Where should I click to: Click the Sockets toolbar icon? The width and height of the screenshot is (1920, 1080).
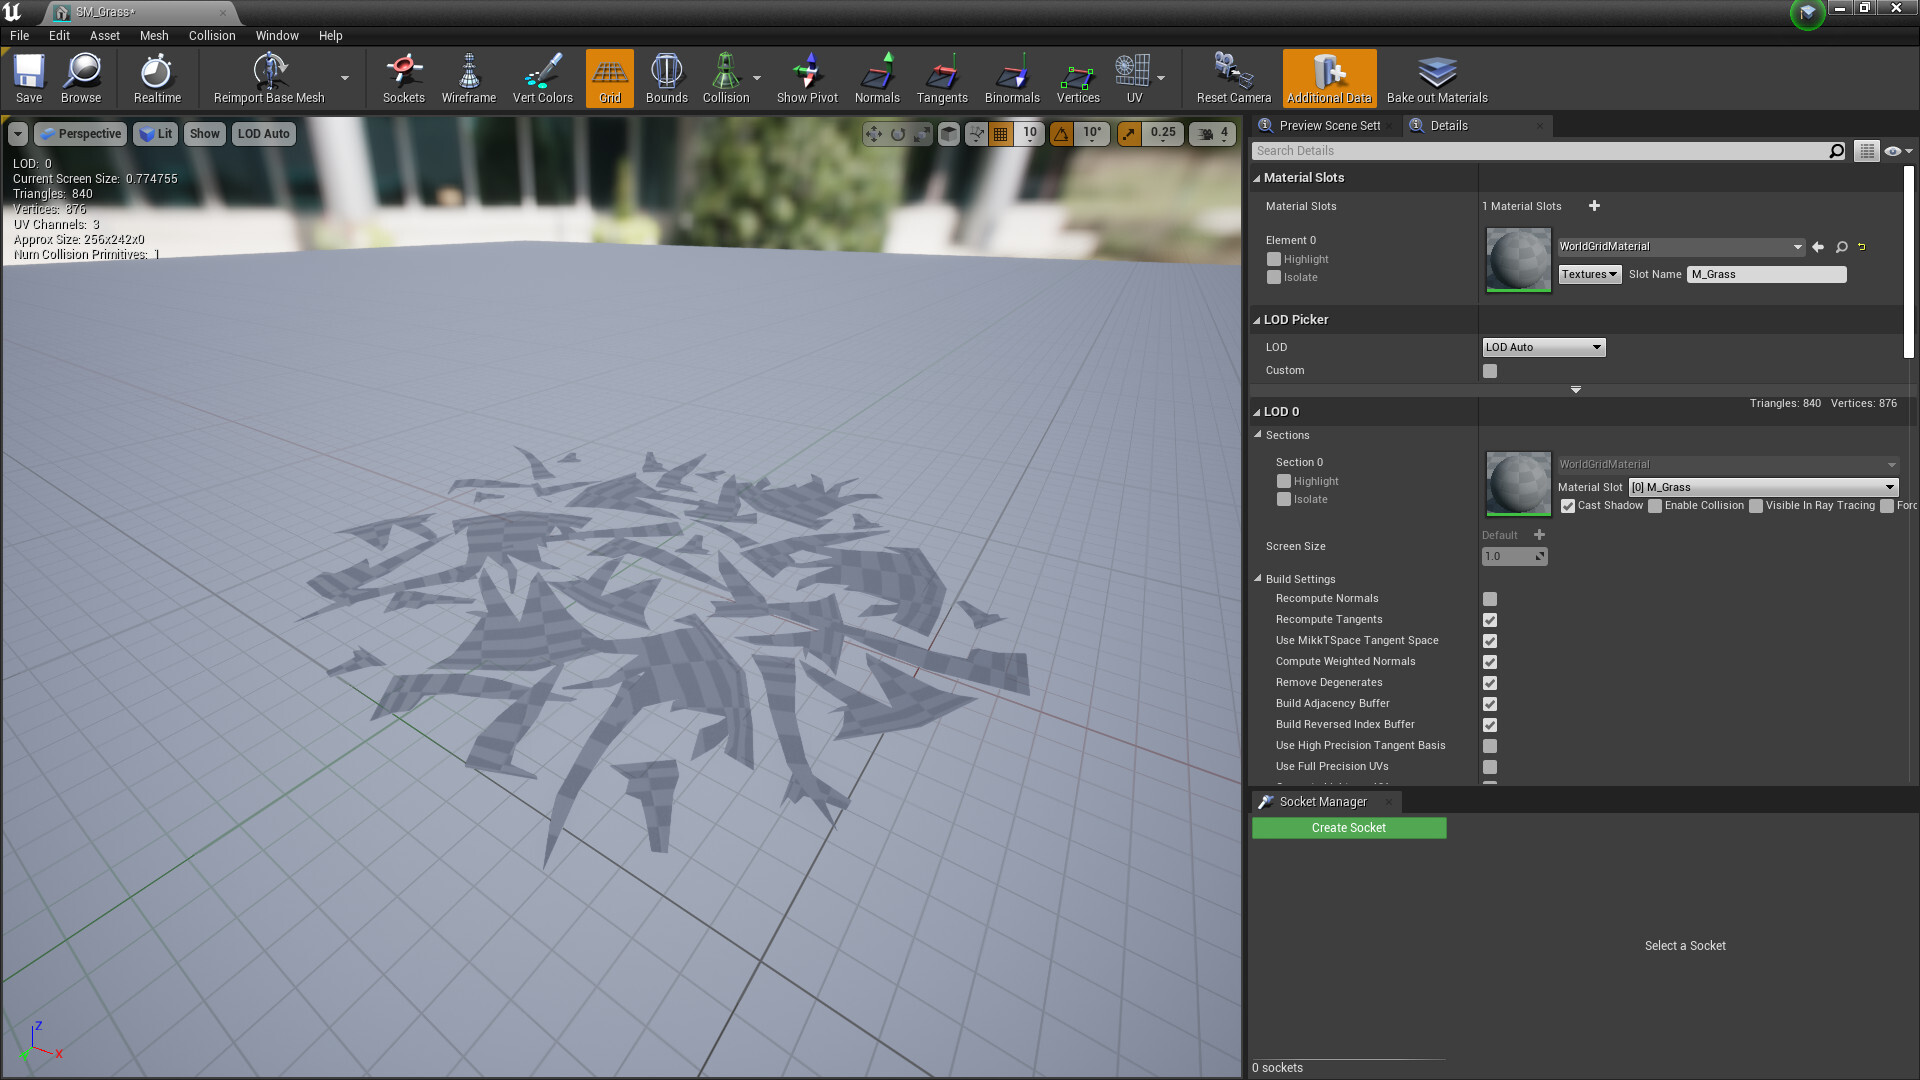pyautogui.click(x=404, y=78)
